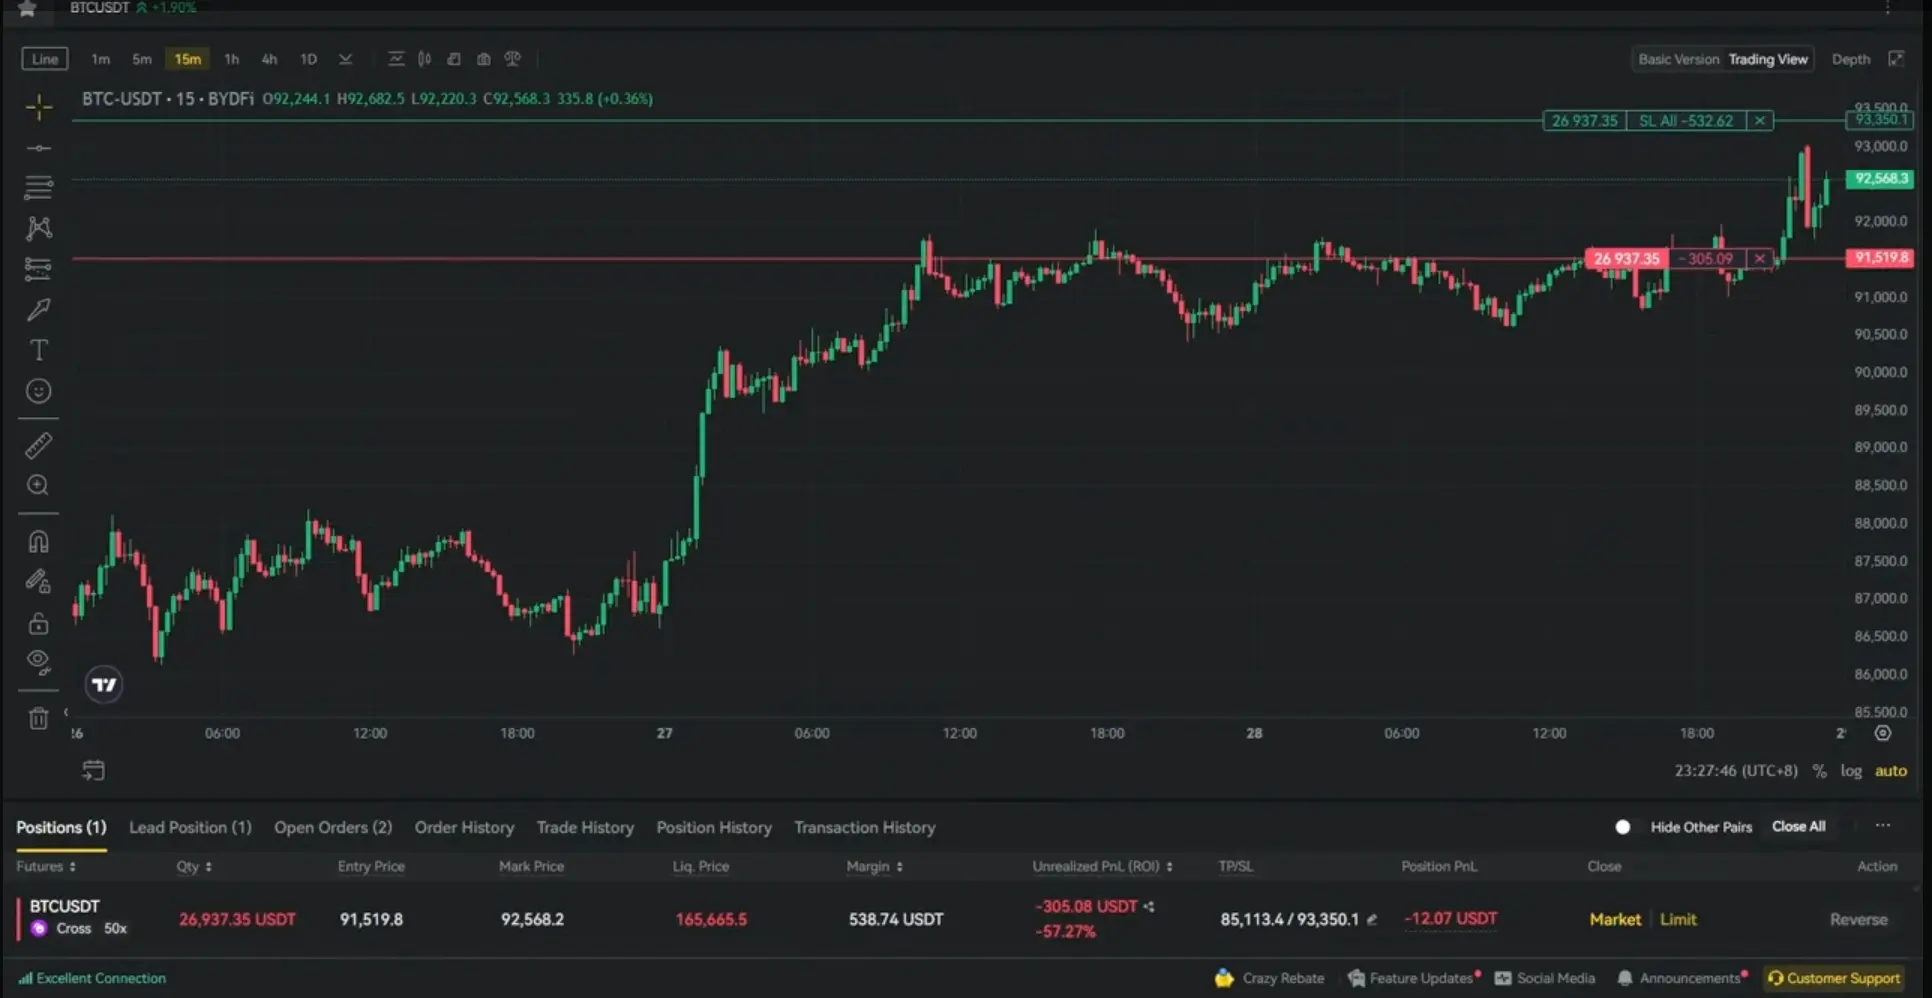Hide all drawings with the eye icon
Viewport: 1932px width, 998px height.
pos(39,661)
